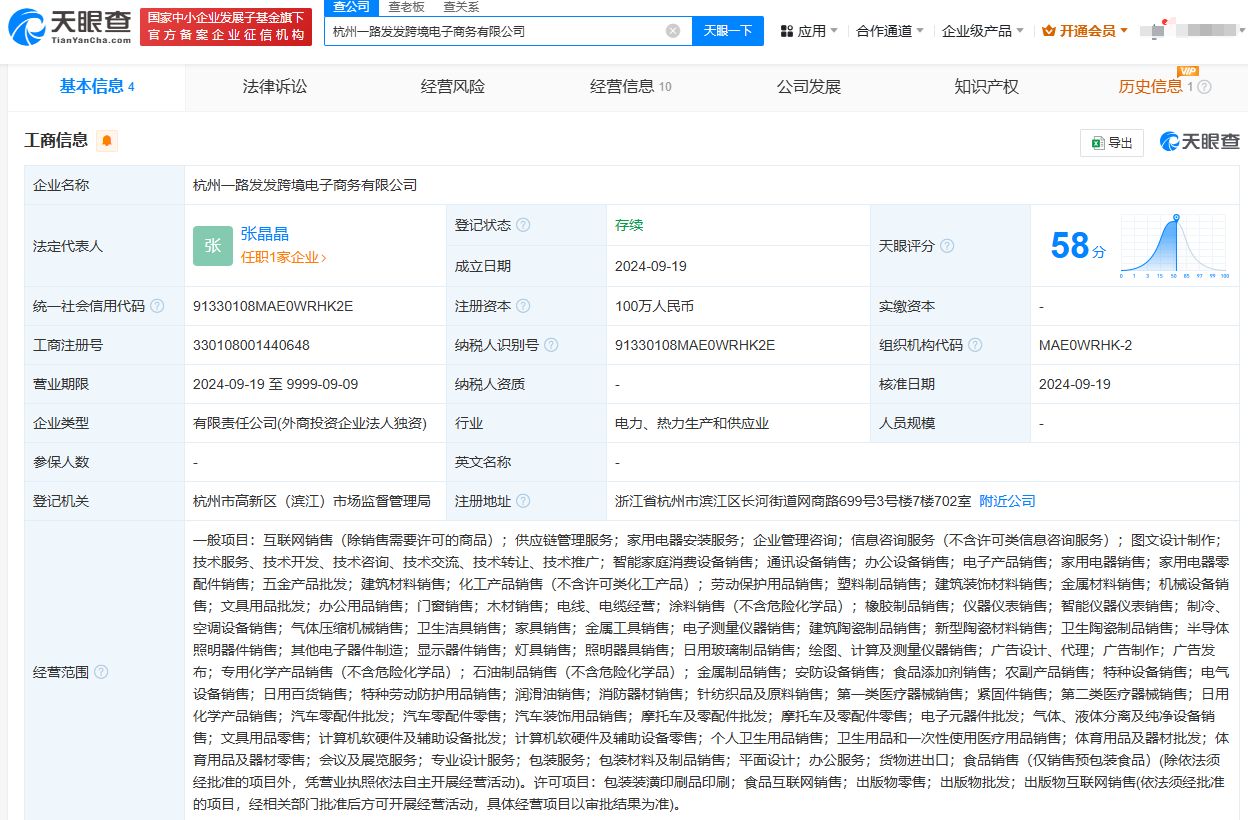Click the help icon next to 统一社会信用代码

(x=157, y=306)
